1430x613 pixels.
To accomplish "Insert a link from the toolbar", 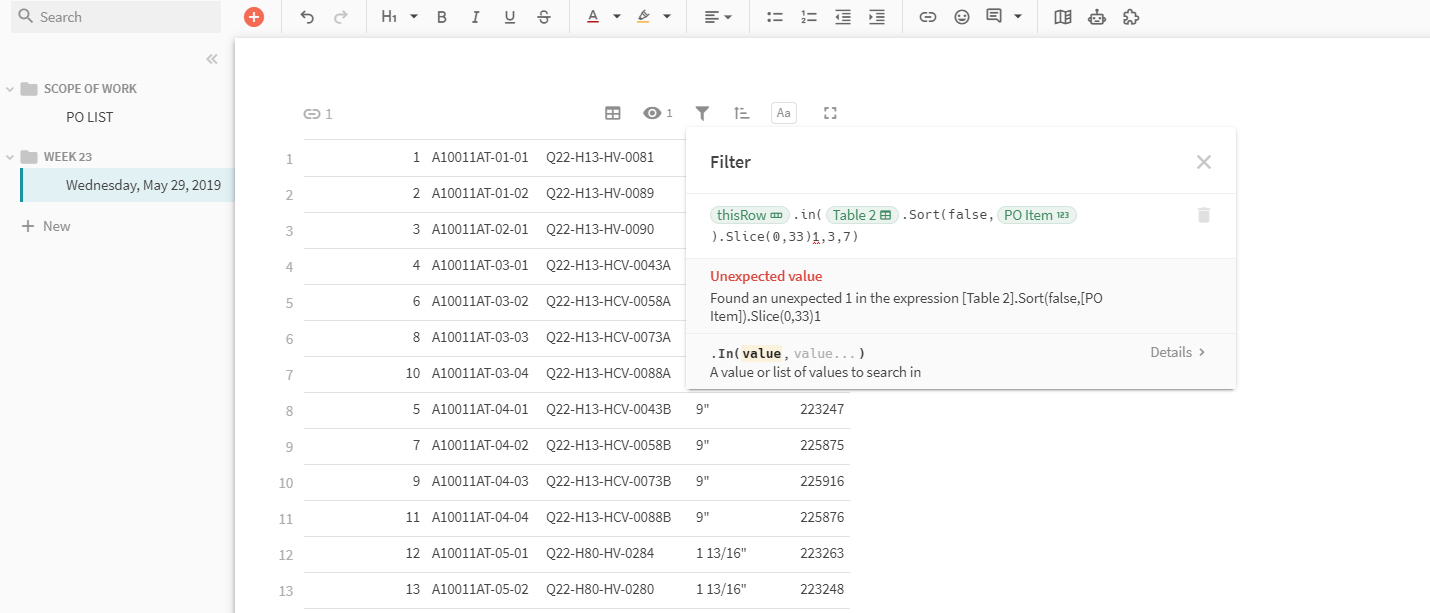I will 928,17.
